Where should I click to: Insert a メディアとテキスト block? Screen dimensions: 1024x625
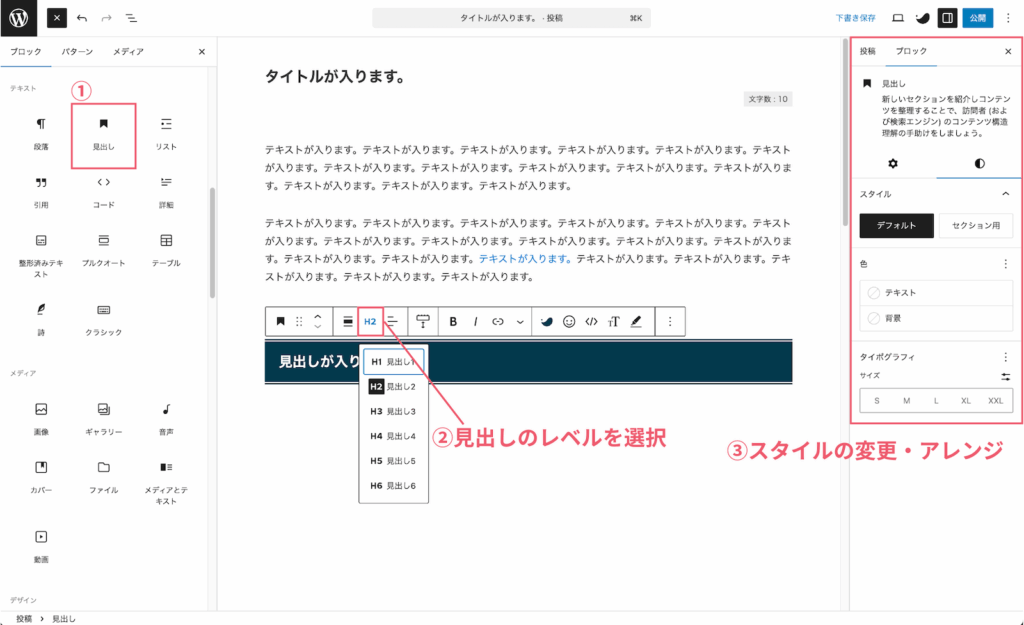click(166, 482)
